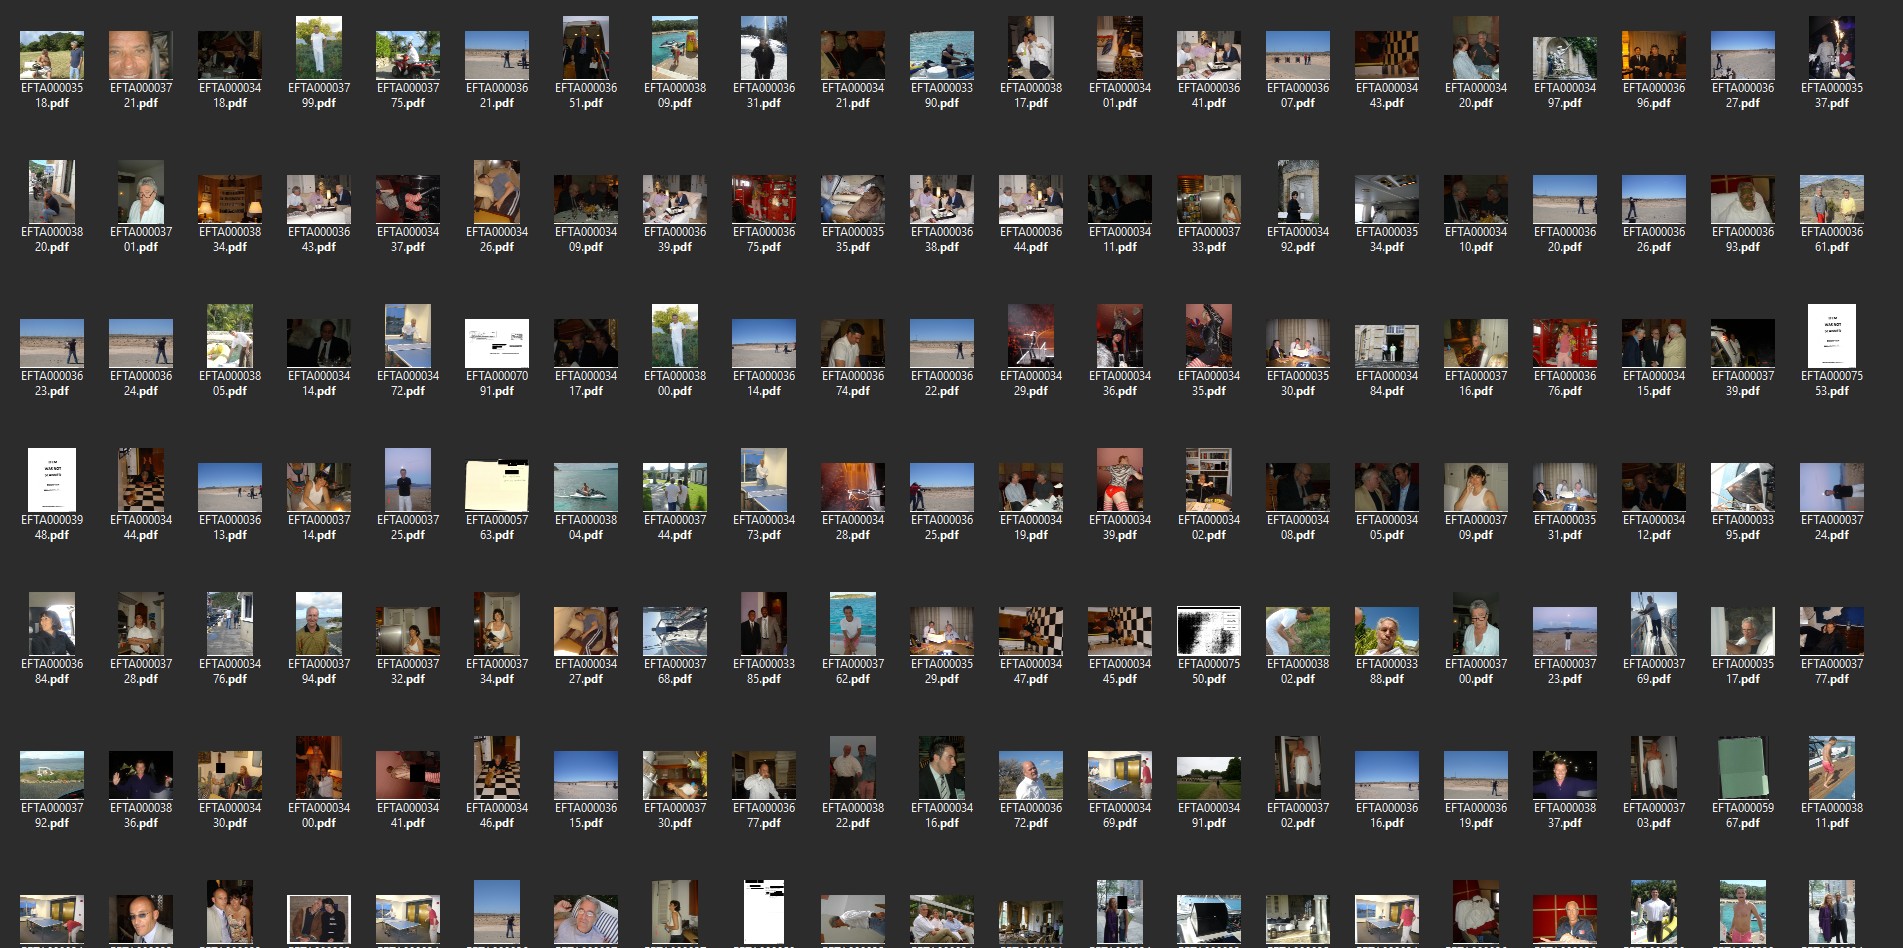
Task: Select the EFTA00003675.pdf thumbnail
Action: (x=764, y=199)
